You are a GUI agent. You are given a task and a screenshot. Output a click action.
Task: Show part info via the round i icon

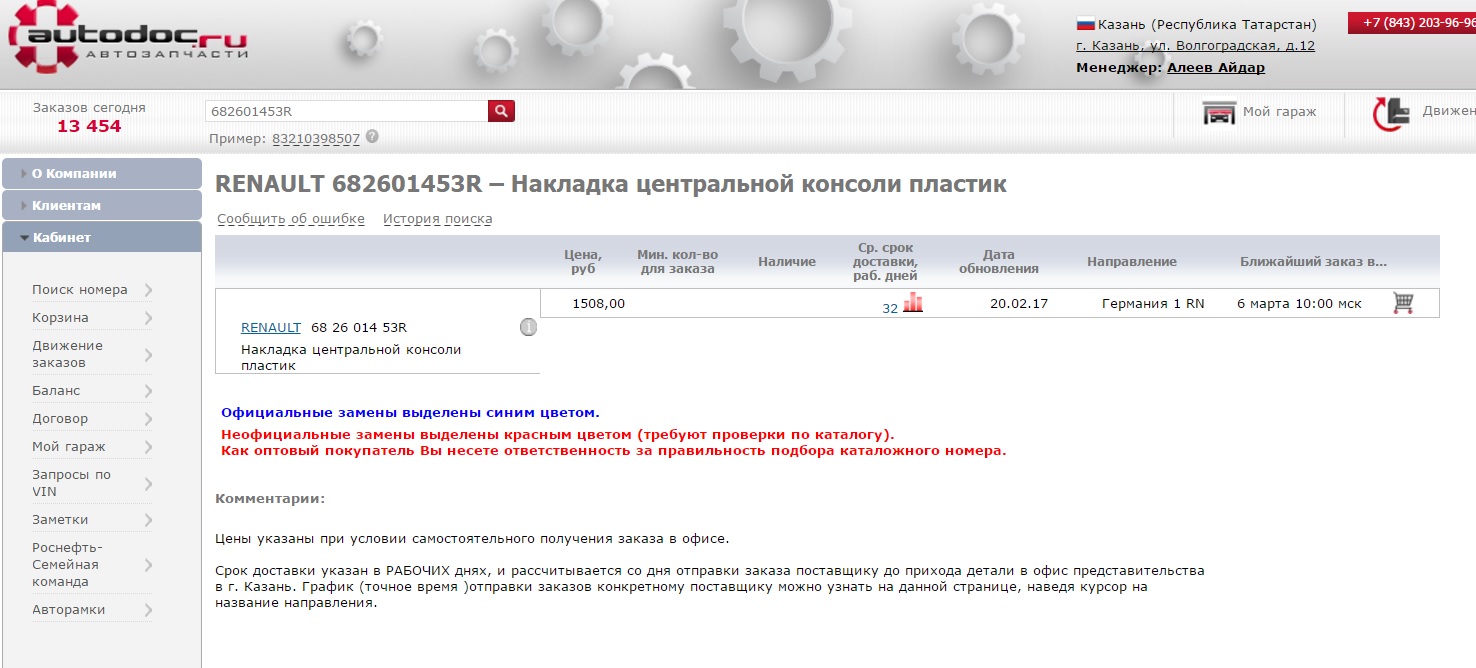[x=529, y=327]
